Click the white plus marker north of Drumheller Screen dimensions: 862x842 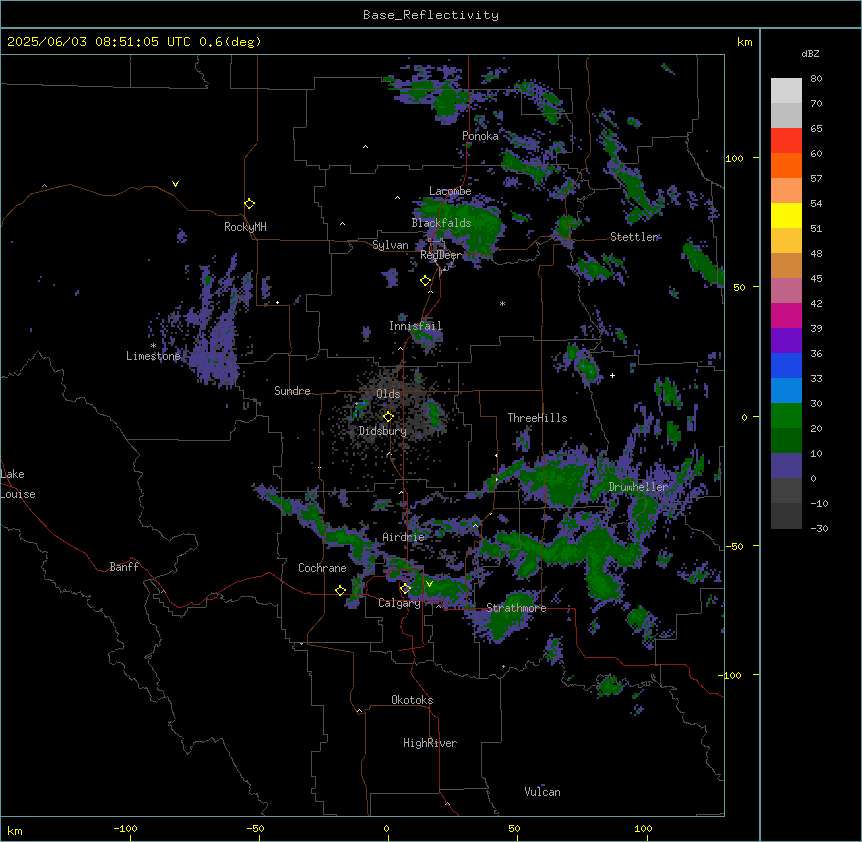pos(612,375)
